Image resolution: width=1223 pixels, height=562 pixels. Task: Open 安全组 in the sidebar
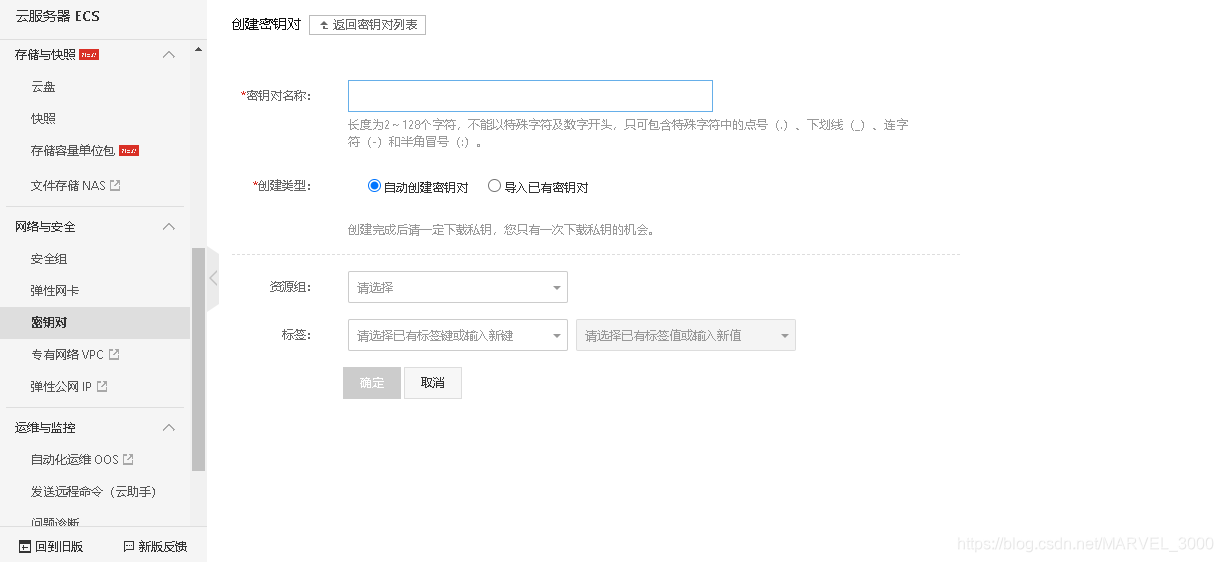pos(49,259)
